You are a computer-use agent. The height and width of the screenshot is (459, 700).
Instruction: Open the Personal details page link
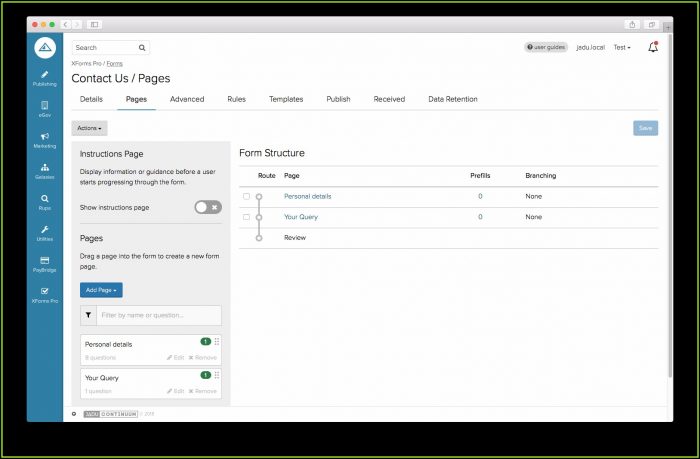307,196
